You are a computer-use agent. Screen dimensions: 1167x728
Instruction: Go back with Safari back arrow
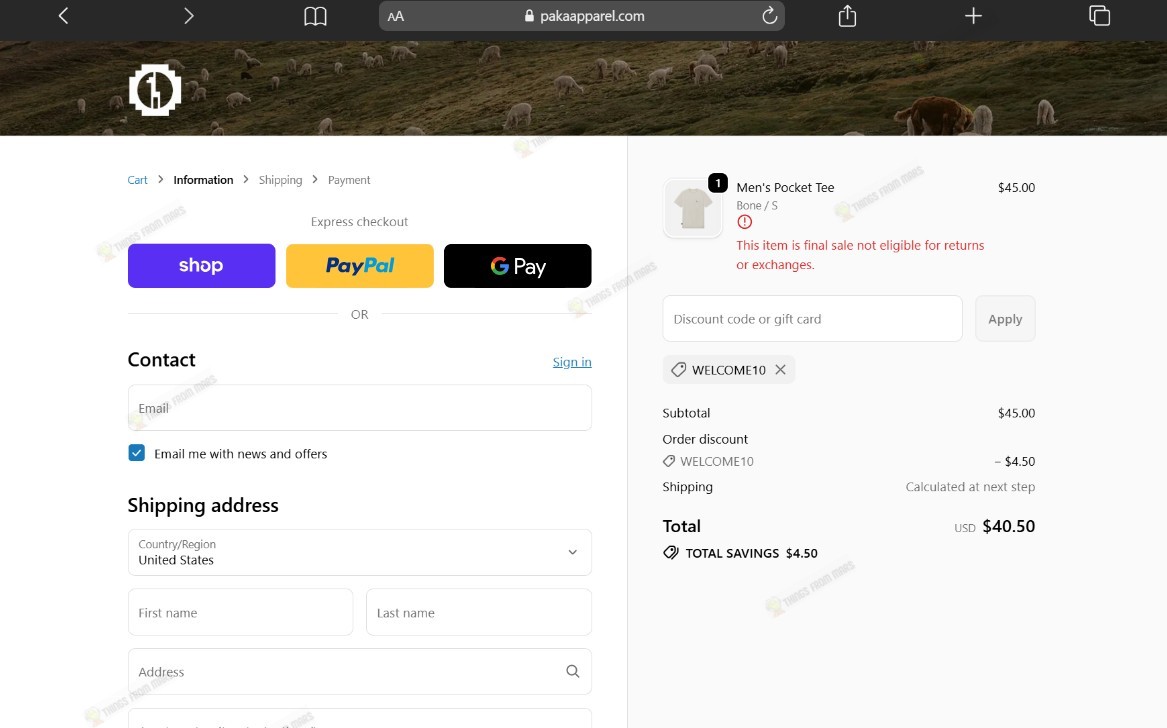[x=63, y=16]
